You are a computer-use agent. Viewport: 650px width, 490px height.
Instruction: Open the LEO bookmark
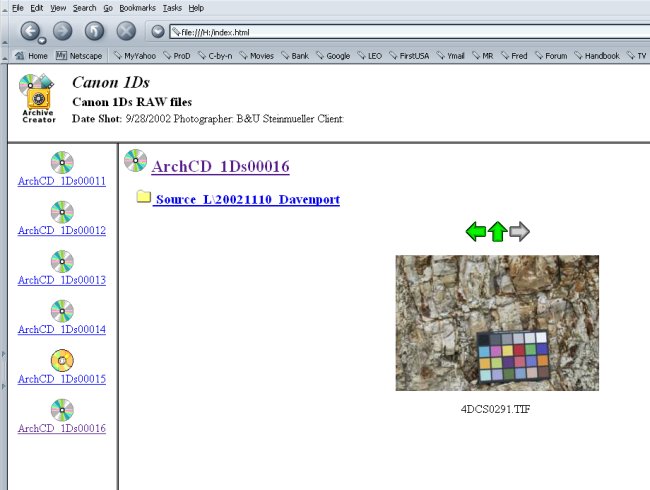click(370, 56)
